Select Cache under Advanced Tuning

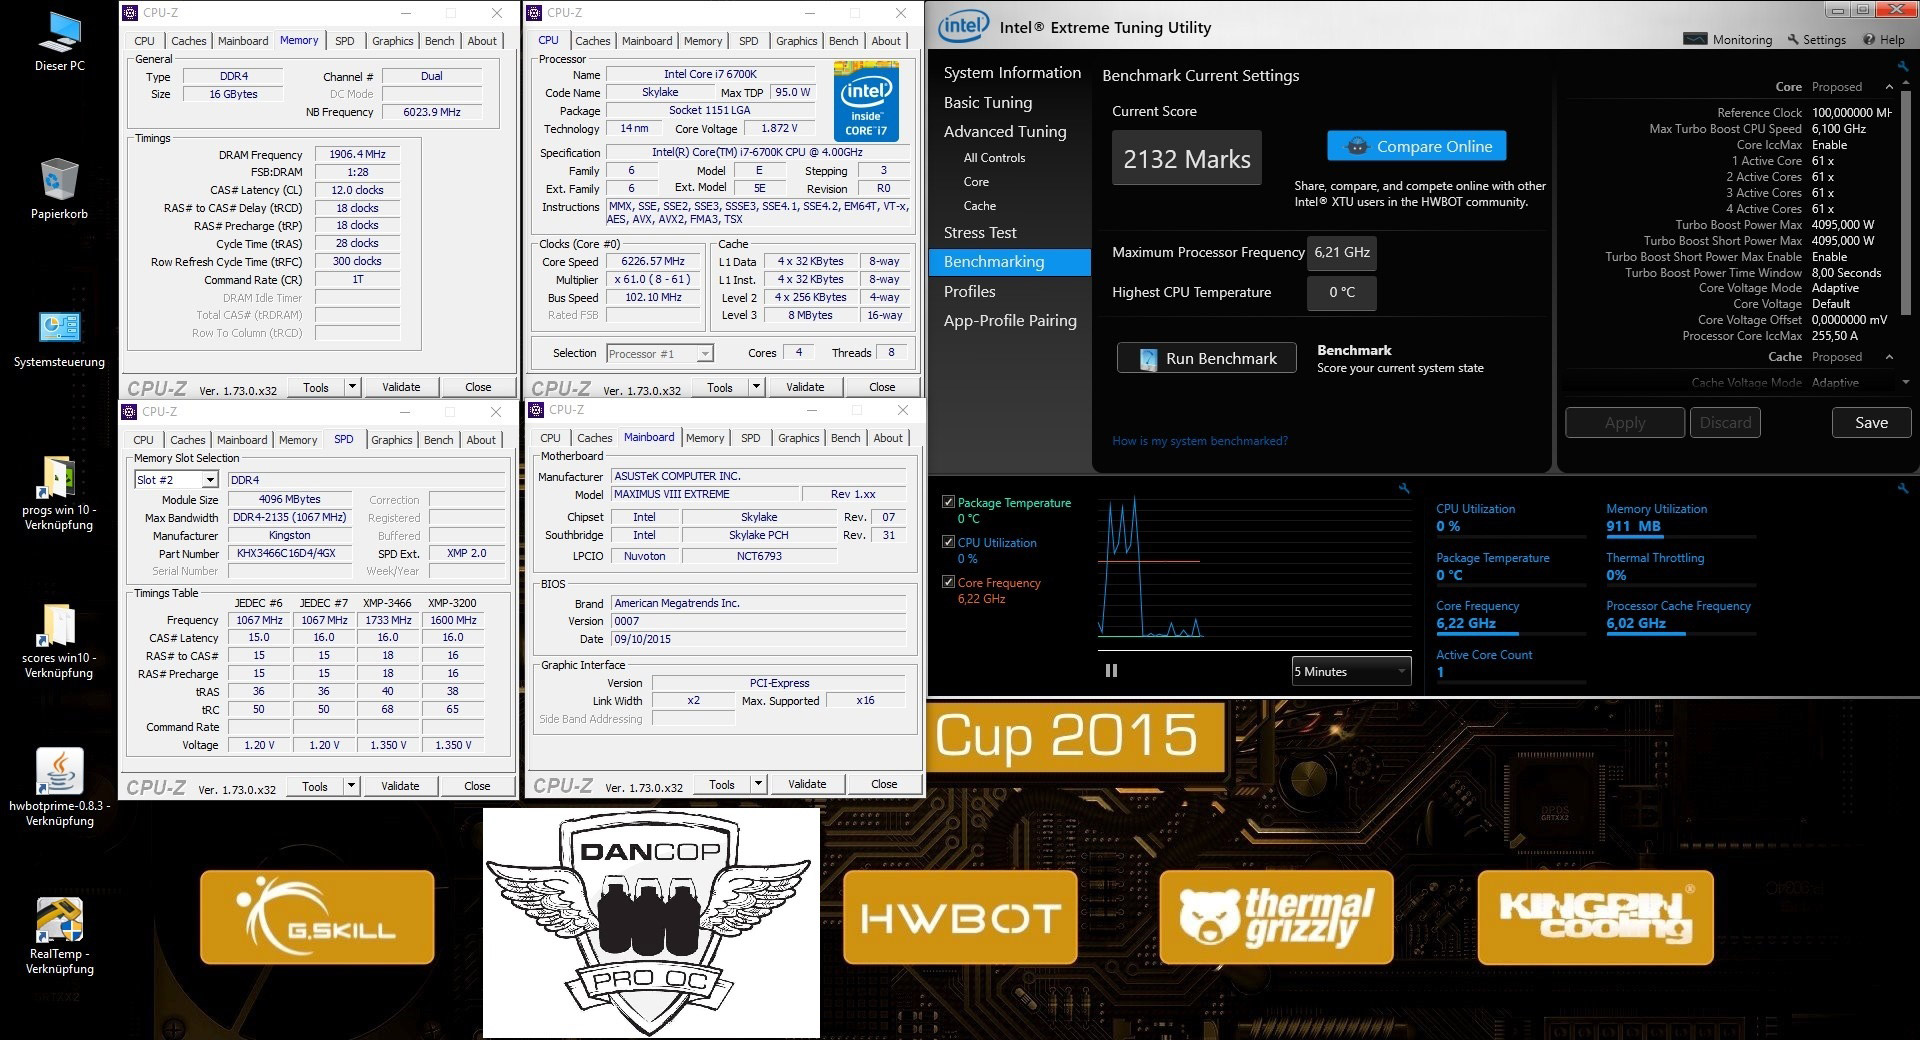[x=980, y=205]
